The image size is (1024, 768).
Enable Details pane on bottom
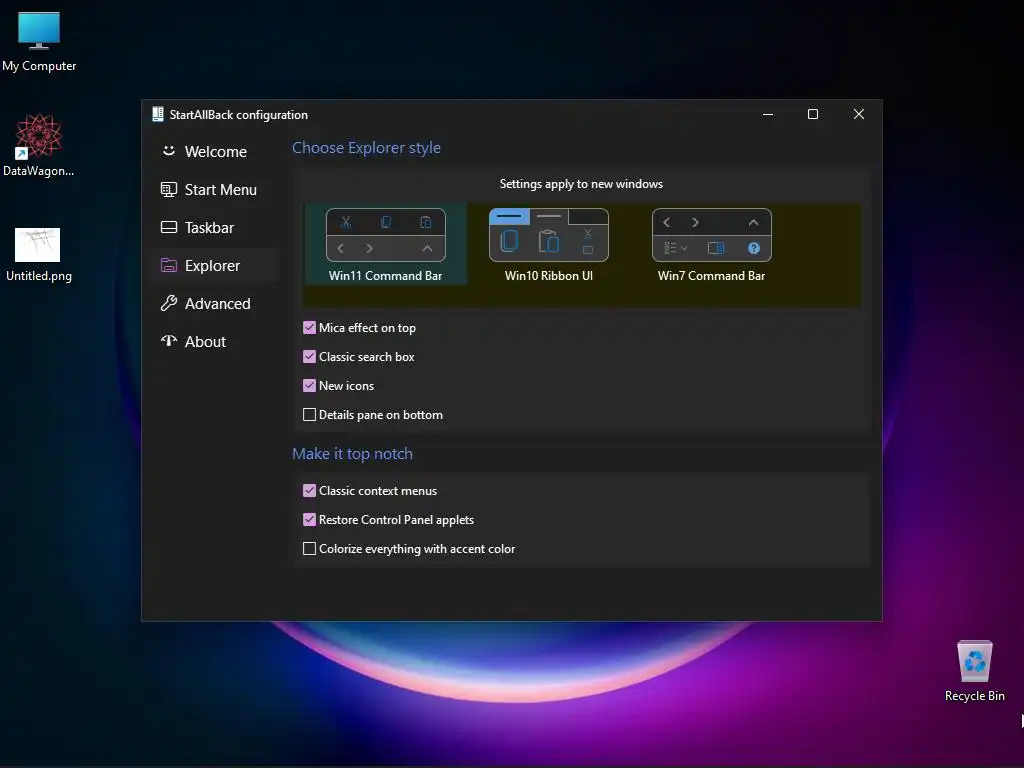tap(310, 415)
